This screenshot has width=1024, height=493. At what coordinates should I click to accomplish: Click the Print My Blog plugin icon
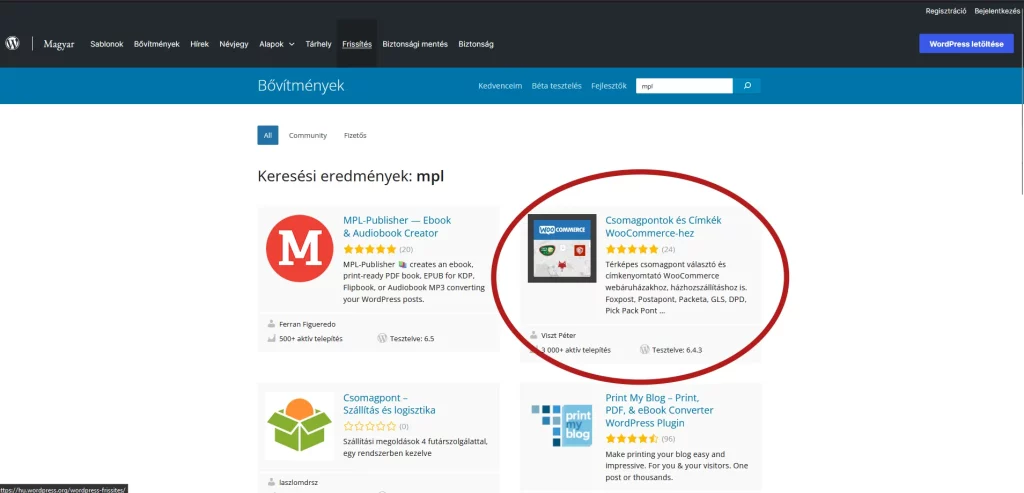click(x=562, y=424)
